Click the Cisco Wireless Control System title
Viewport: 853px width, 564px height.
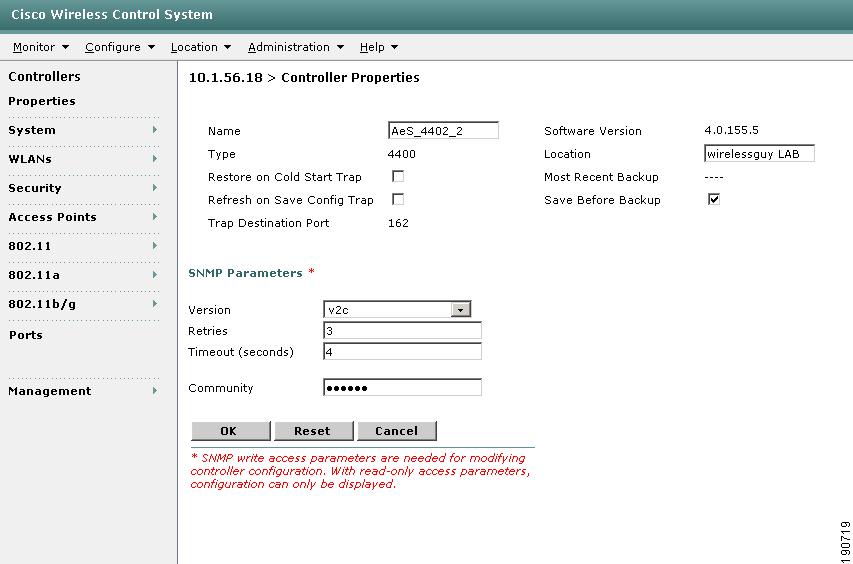point(112,15)
